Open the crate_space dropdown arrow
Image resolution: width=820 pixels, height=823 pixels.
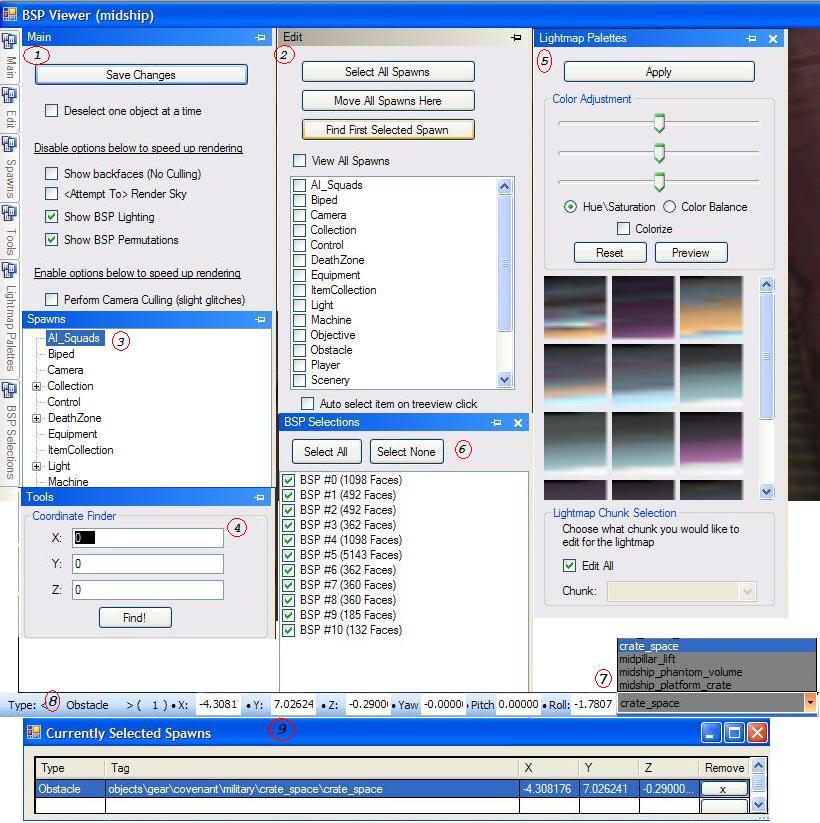click(x=809, y=703)
